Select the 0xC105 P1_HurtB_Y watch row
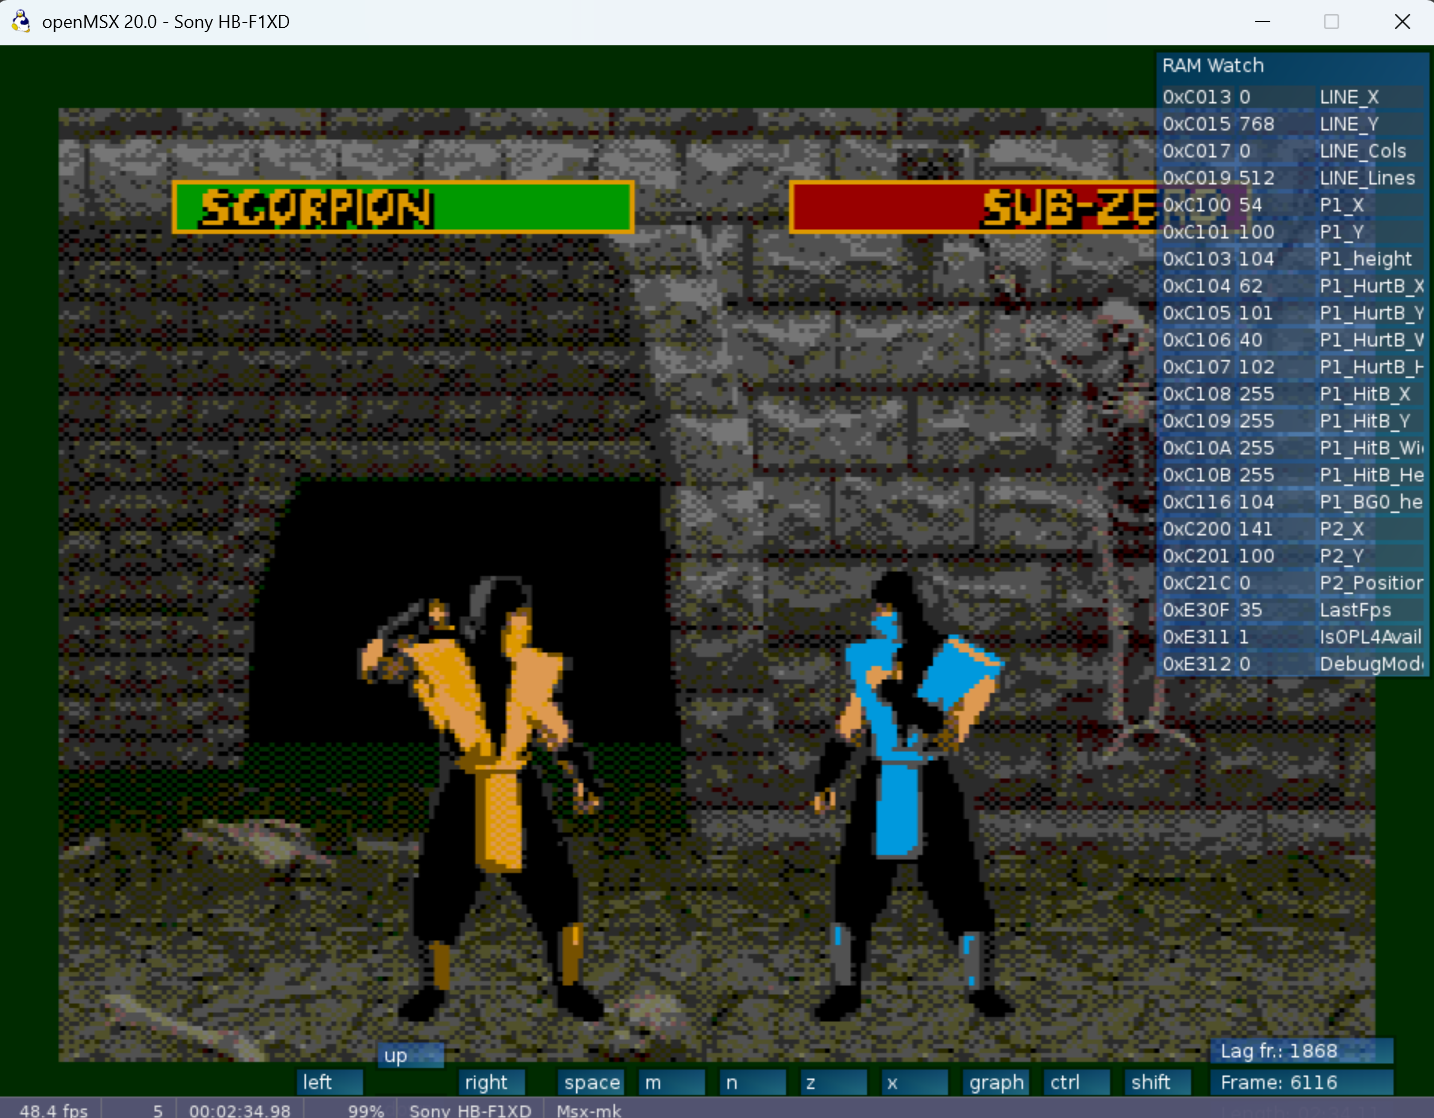Screen dimensions: 1434x1118 point(1292,313)
